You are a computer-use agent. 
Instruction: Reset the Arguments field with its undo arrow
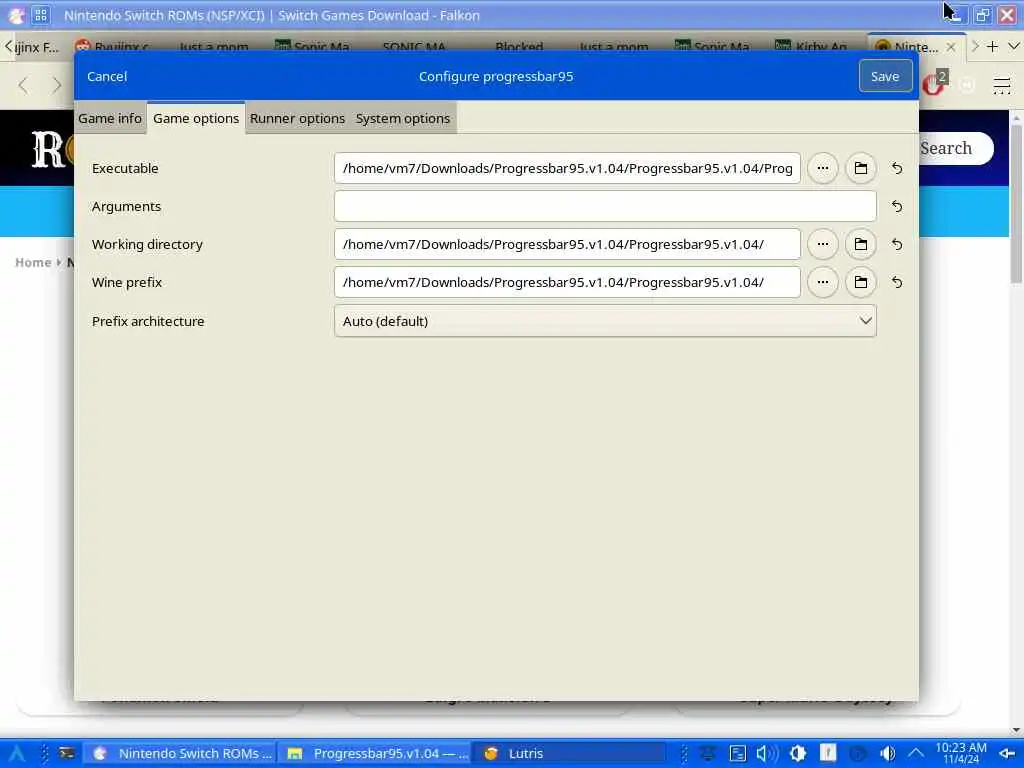tap(897, 206)
